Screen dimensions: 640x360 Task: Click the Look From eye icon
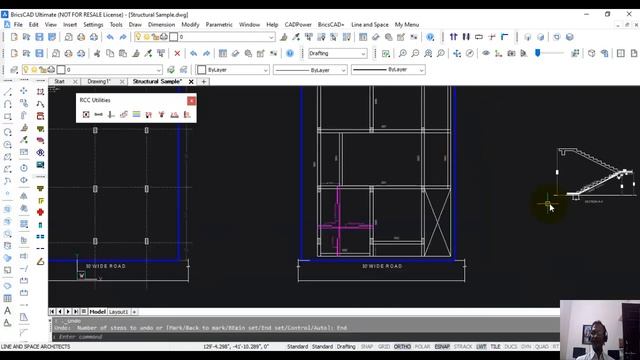tap(486, 53)
